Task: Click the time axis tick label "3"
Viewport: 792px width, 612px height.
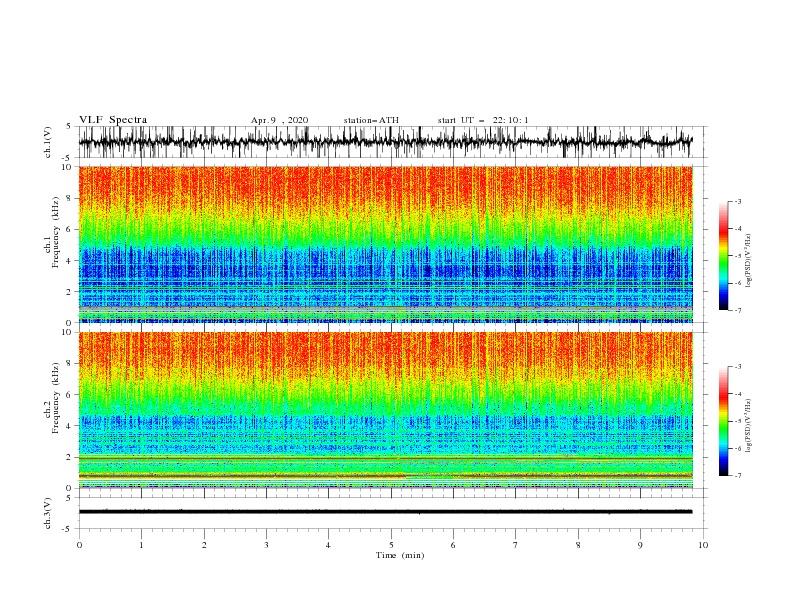Action: click(x=266, y=545)
